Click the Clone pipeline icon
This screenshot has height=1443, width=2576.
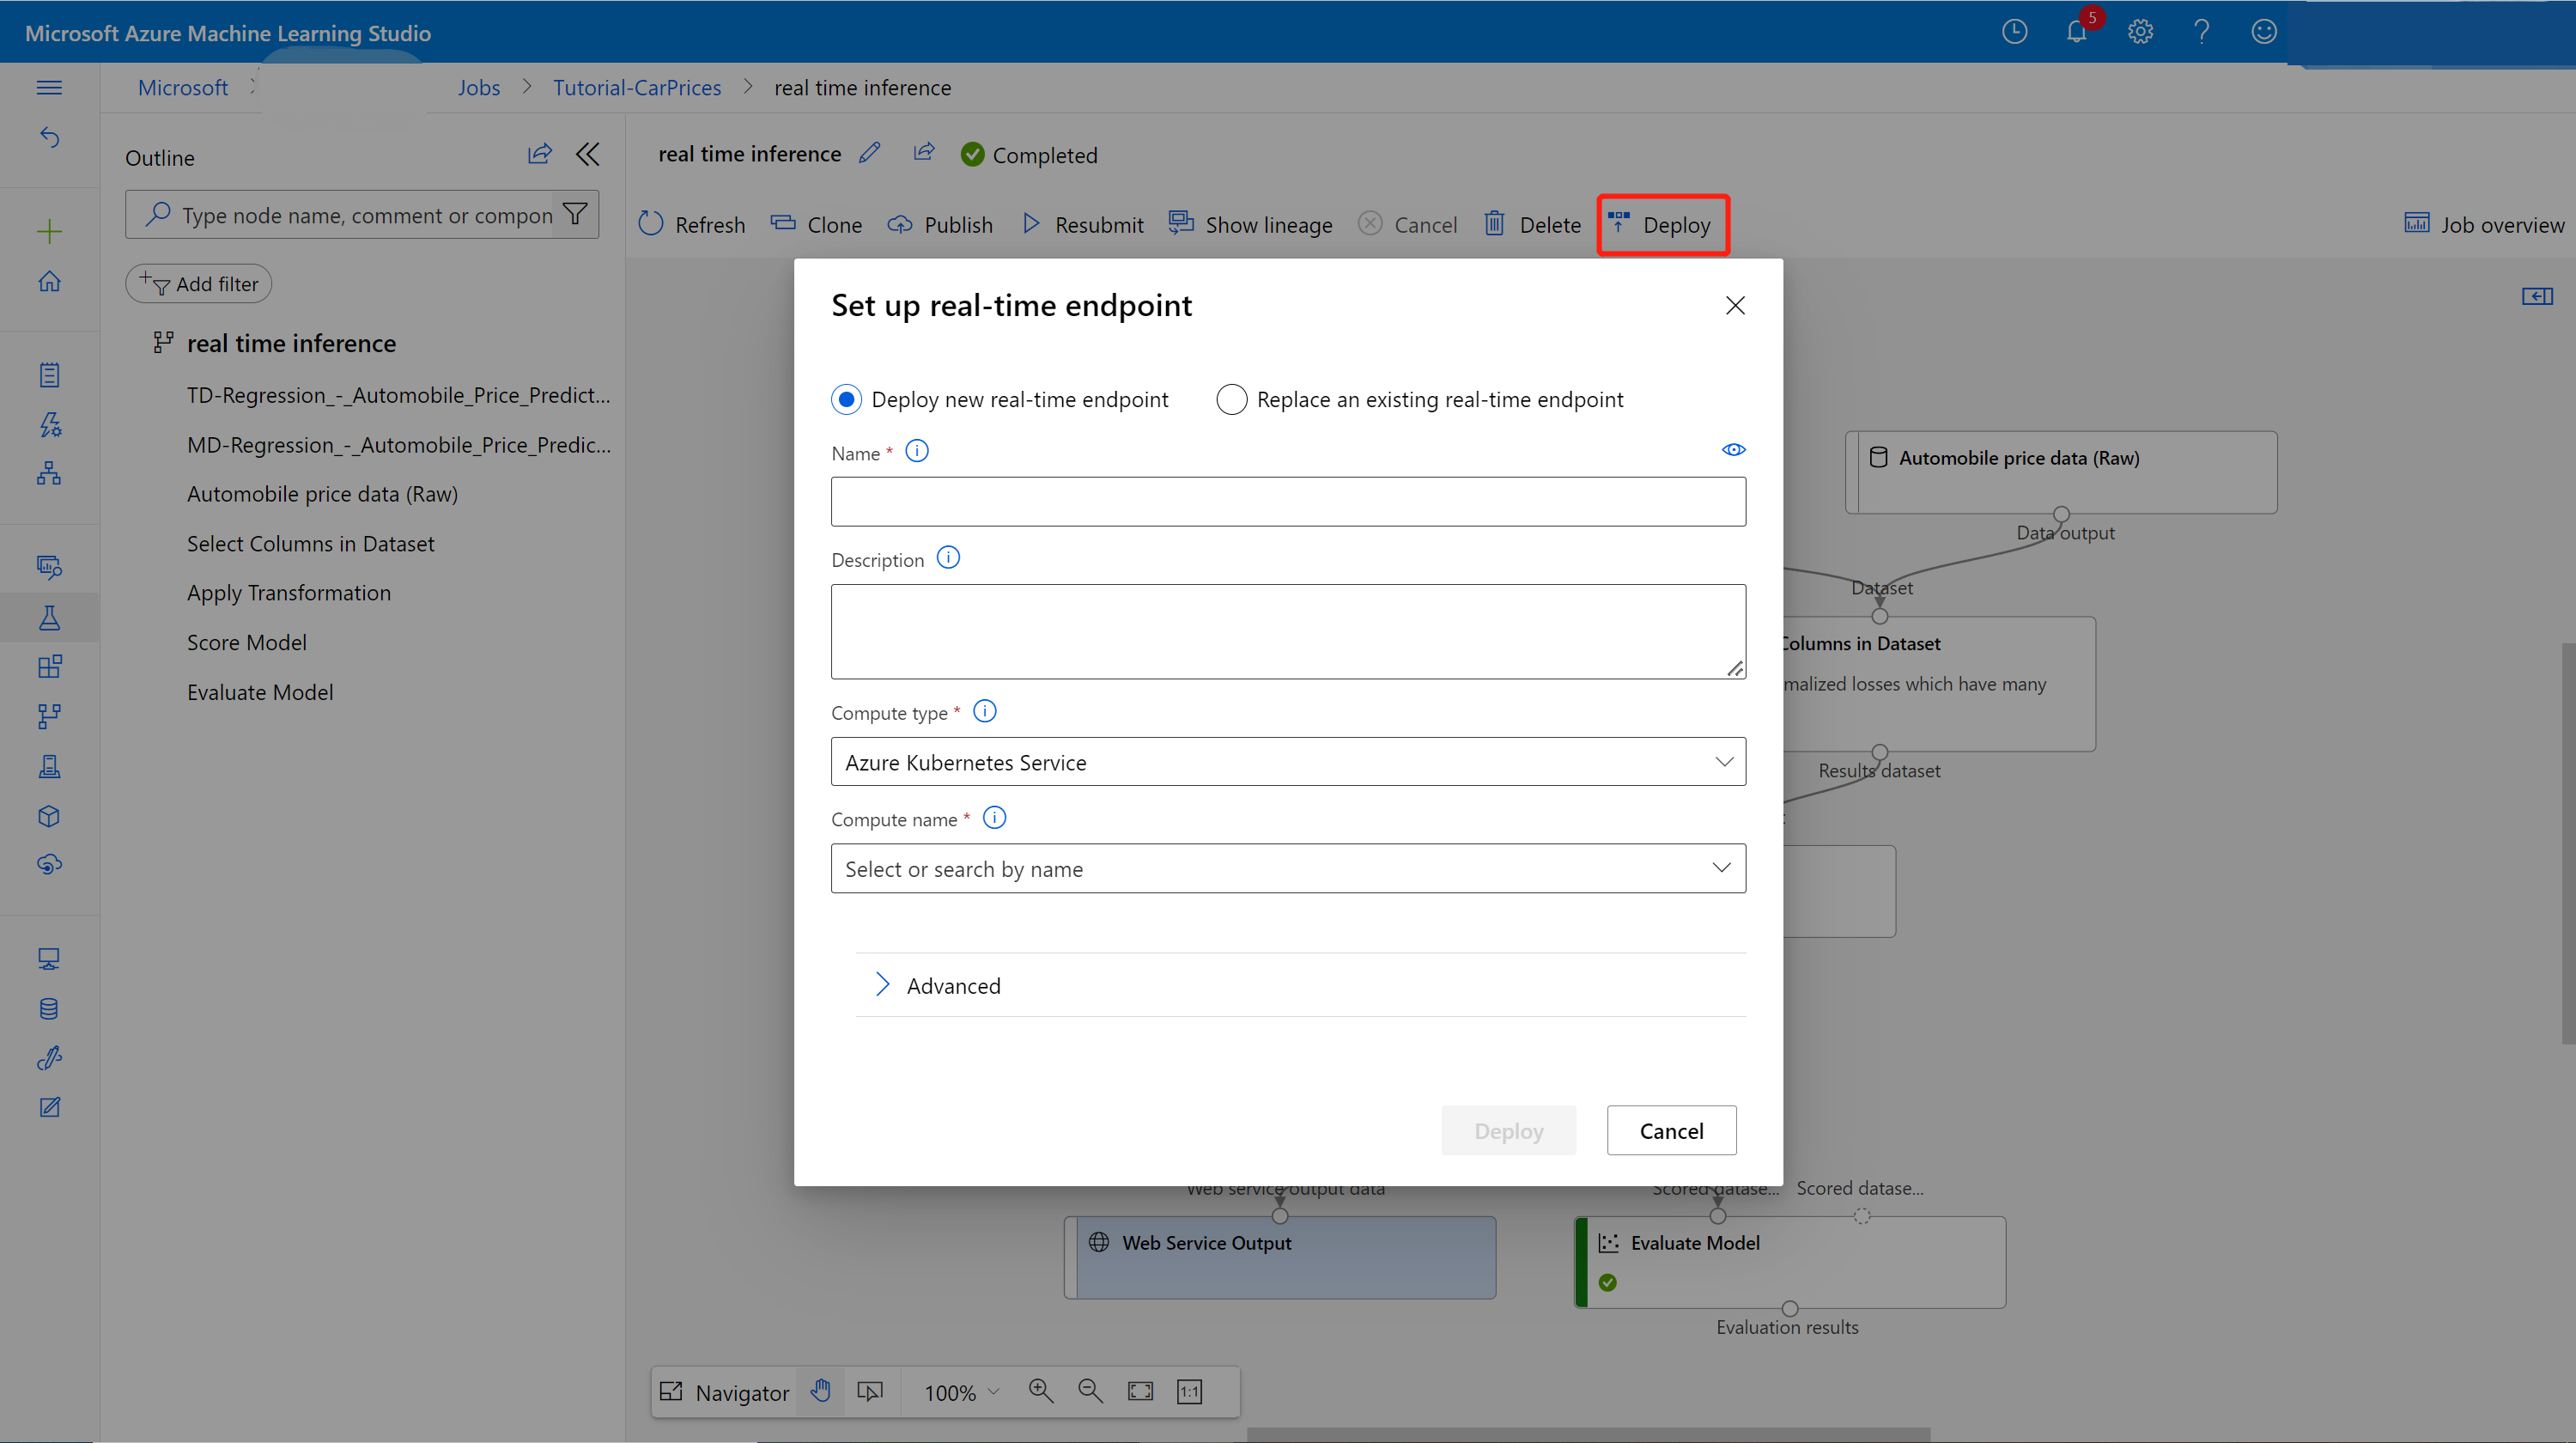point(816,225)
